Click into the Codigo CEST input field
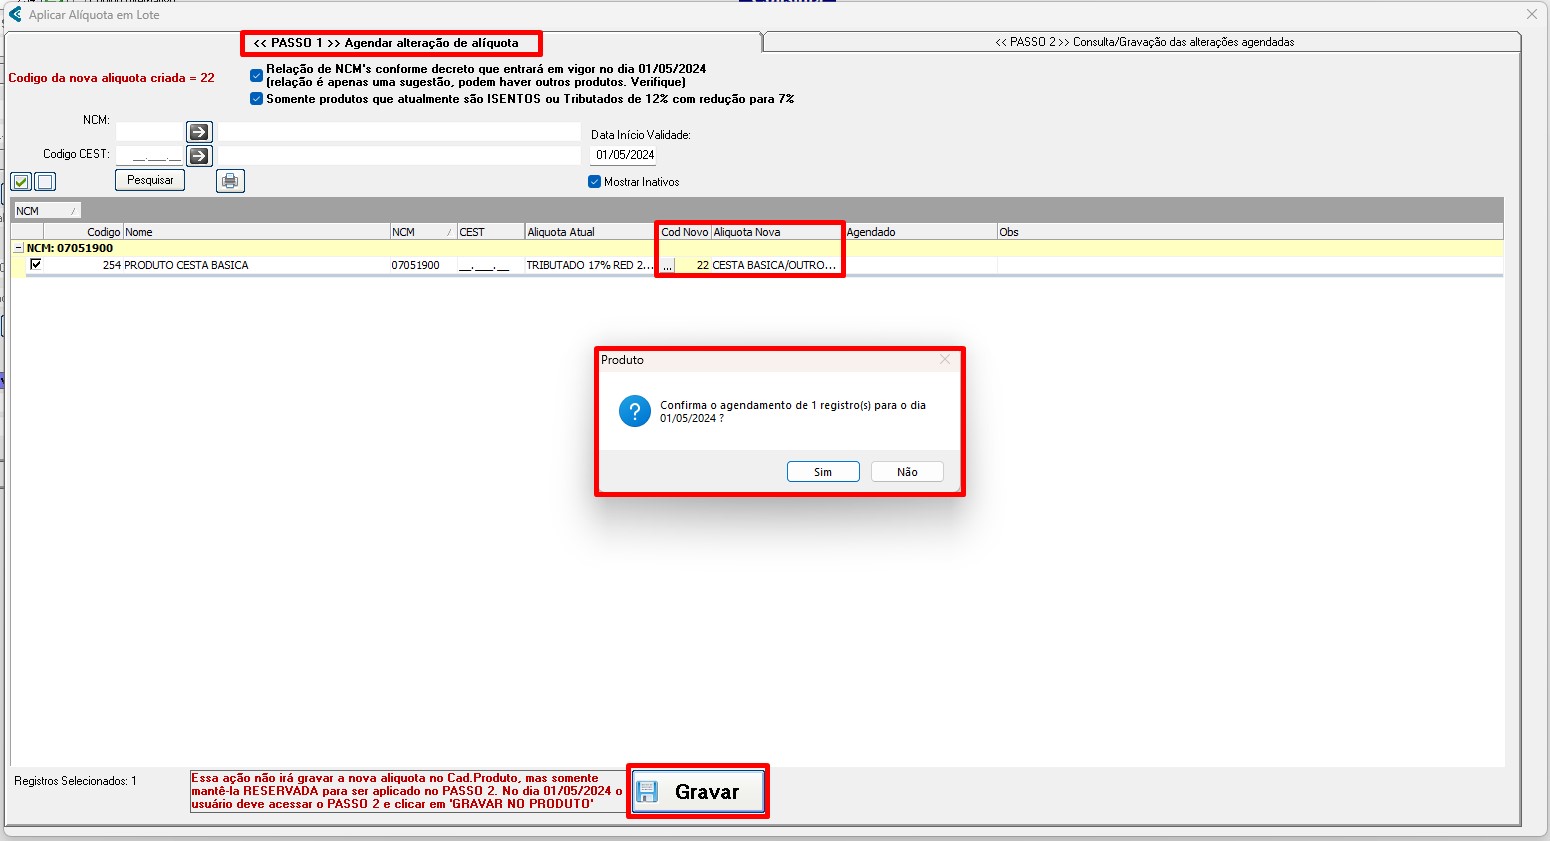 tap(150, 156)
